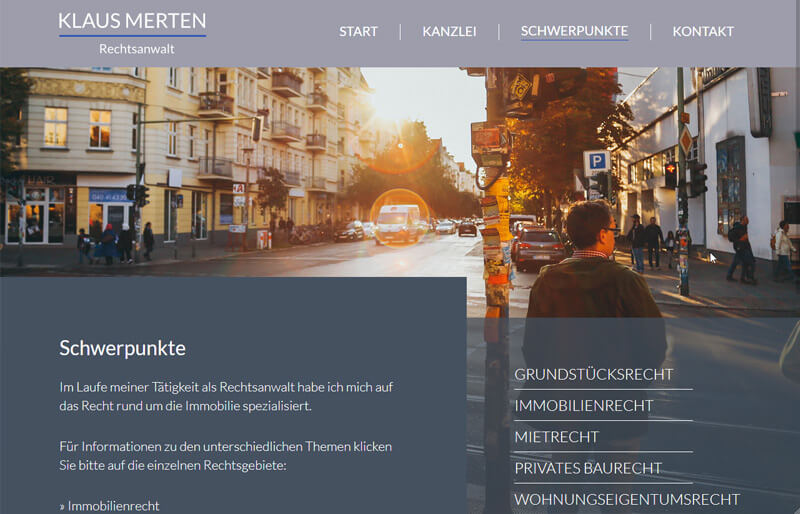This screenshot has height=514, width=800.
Task: Click the blue parking P sign
Action: click(597, 163)
